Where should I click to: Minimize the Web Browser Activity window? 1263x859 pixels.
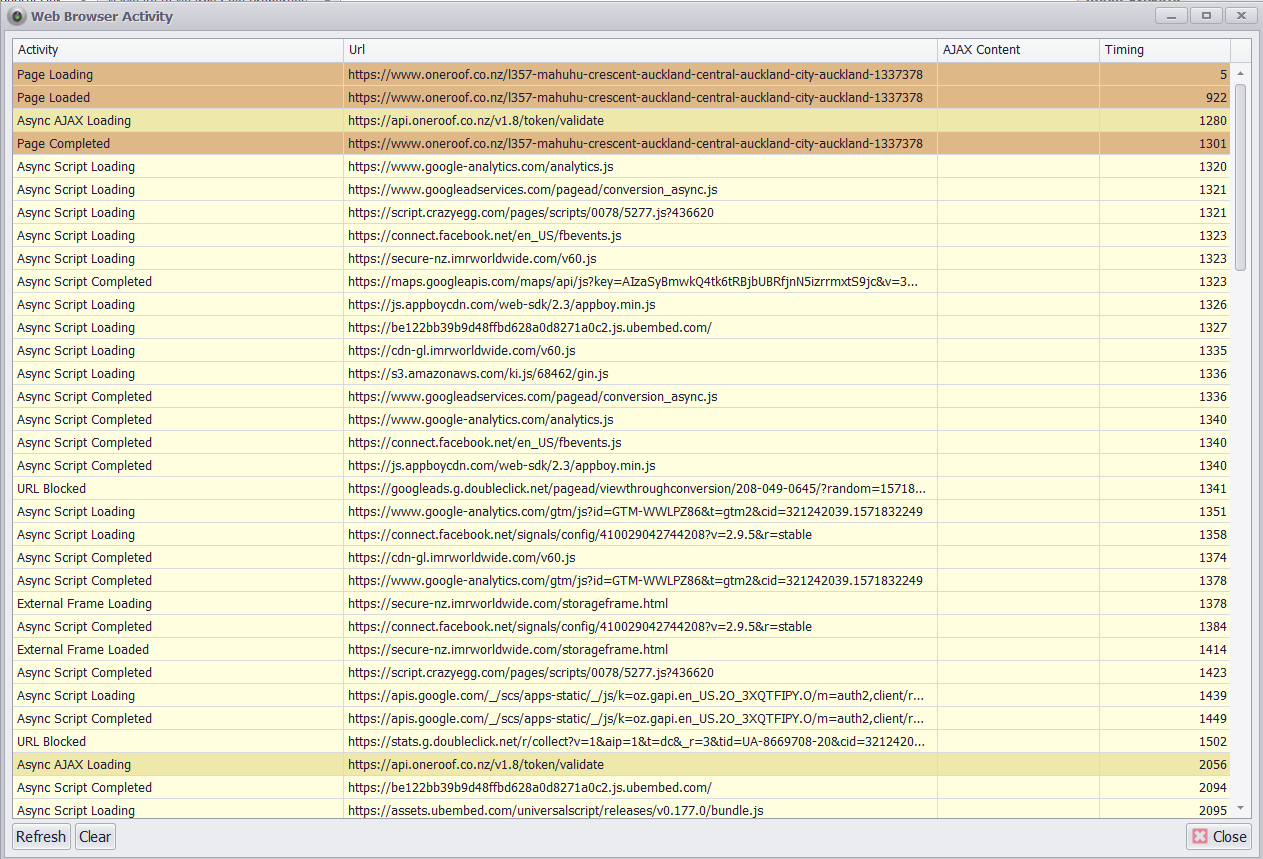point(1171,16)
